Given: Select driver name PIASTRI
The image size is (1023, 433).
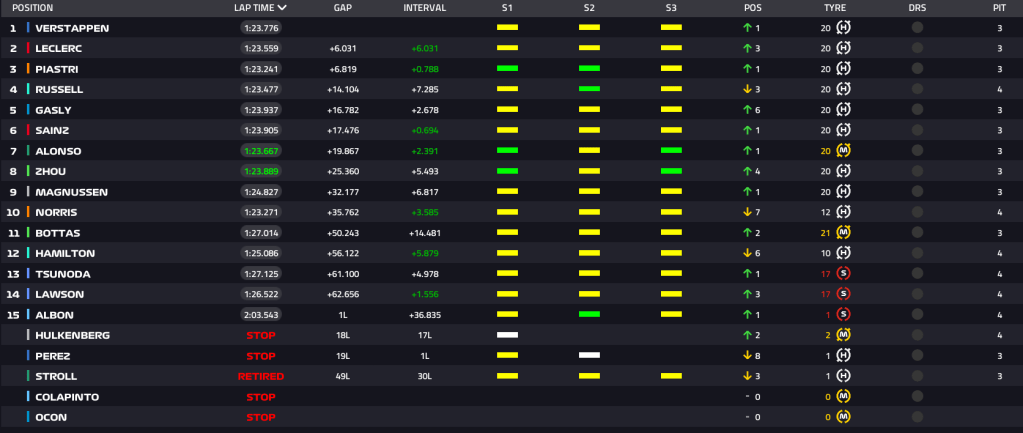Looking at the screenshot, I should [57, 69].
